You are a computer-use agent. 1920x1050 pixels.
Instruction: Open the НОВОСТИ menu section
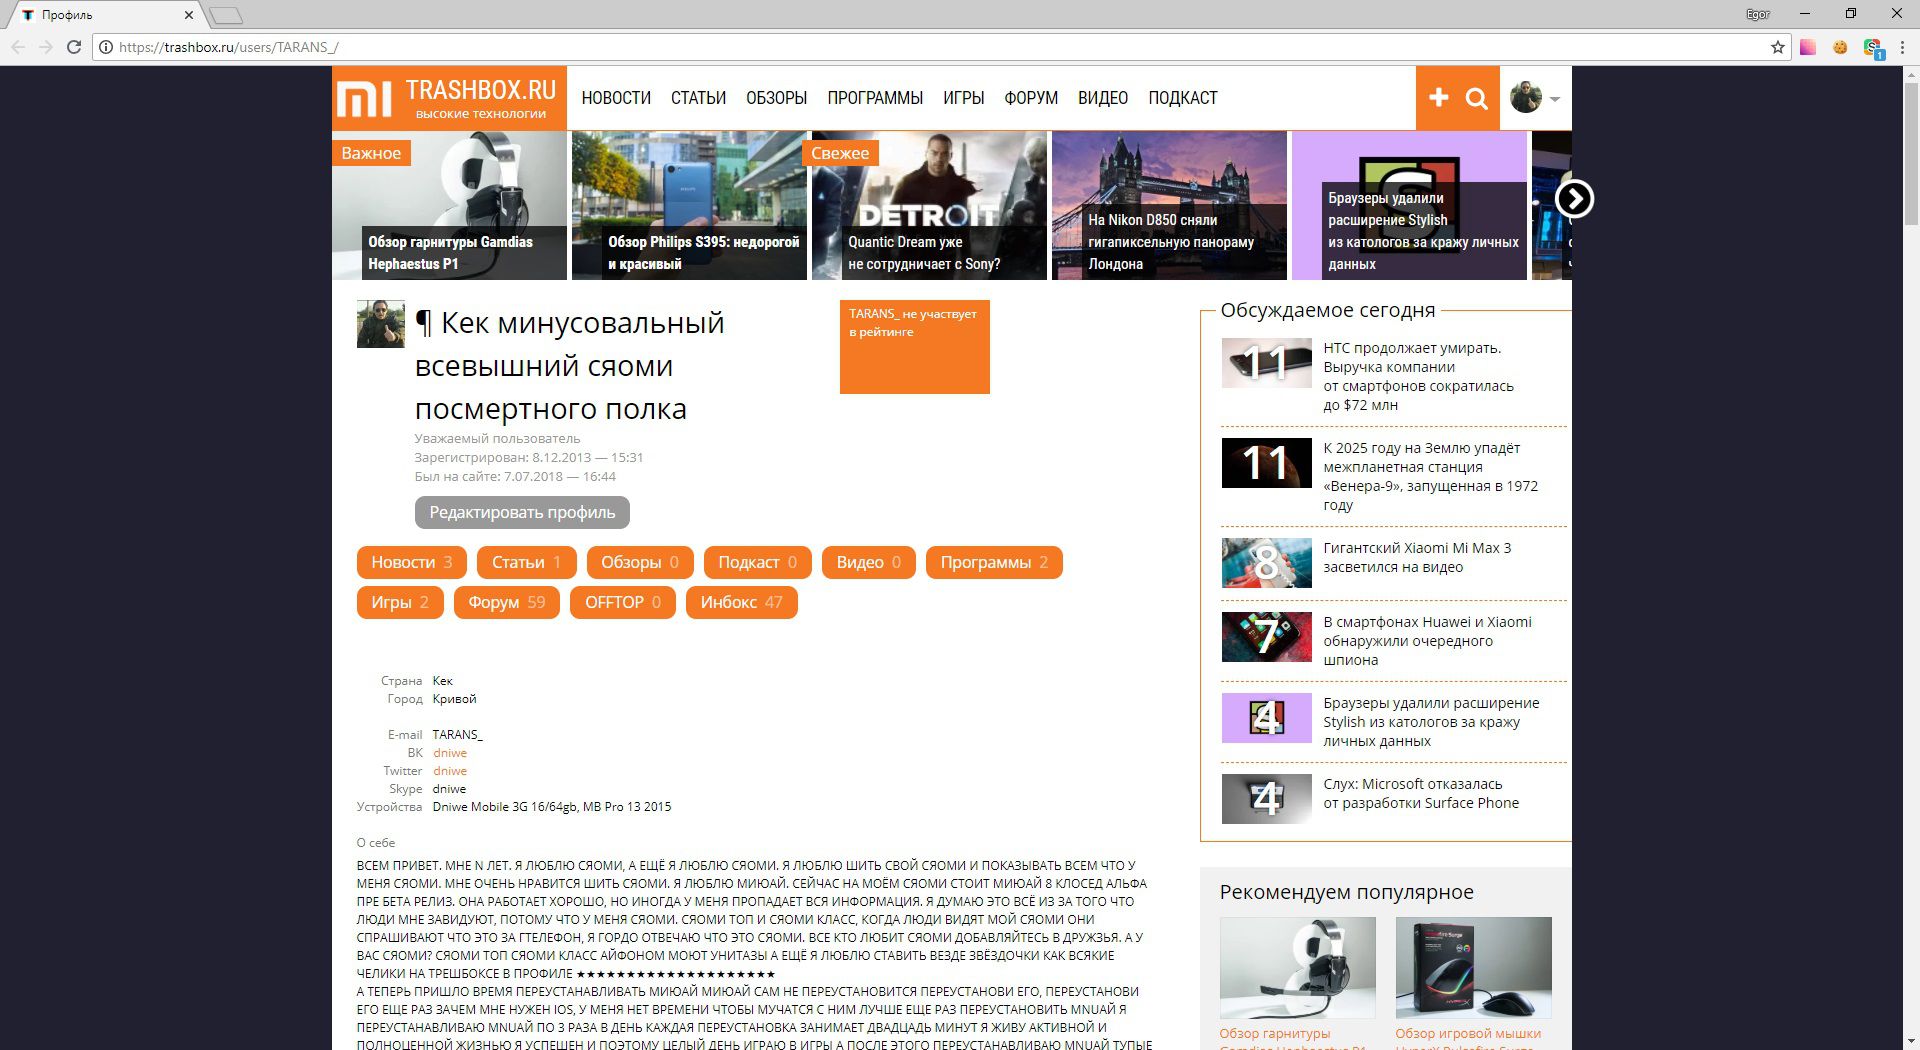(x=616, y=98)
